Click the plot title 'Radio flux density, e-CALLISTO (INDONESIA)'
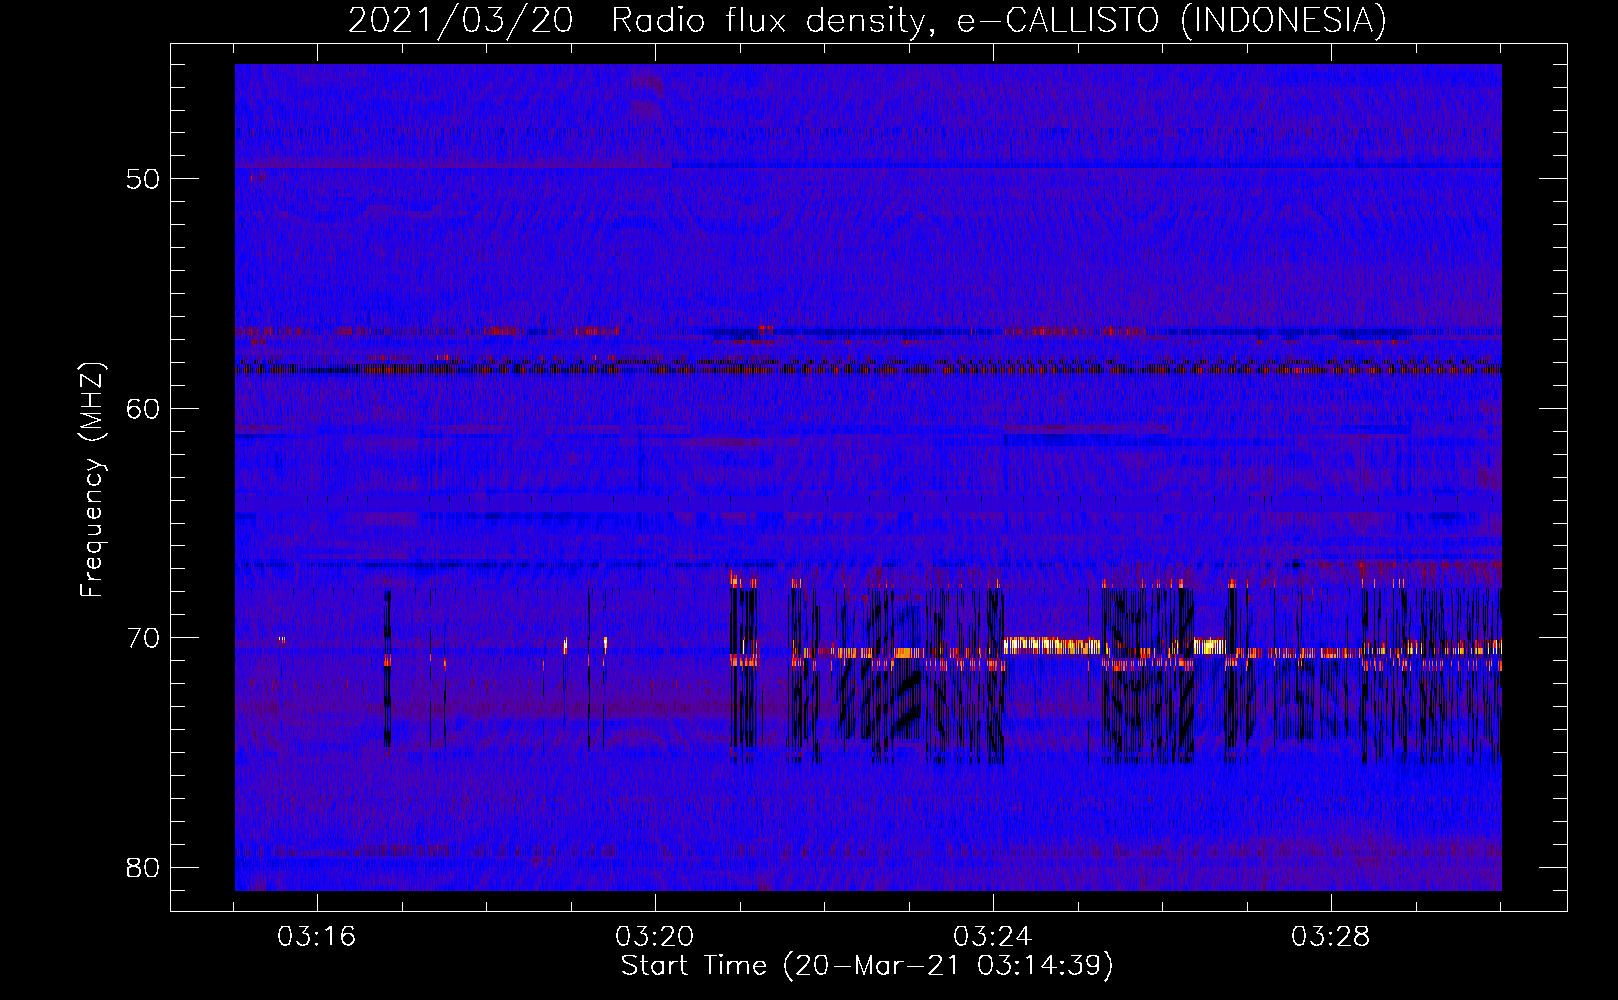 tap(999, 20)
